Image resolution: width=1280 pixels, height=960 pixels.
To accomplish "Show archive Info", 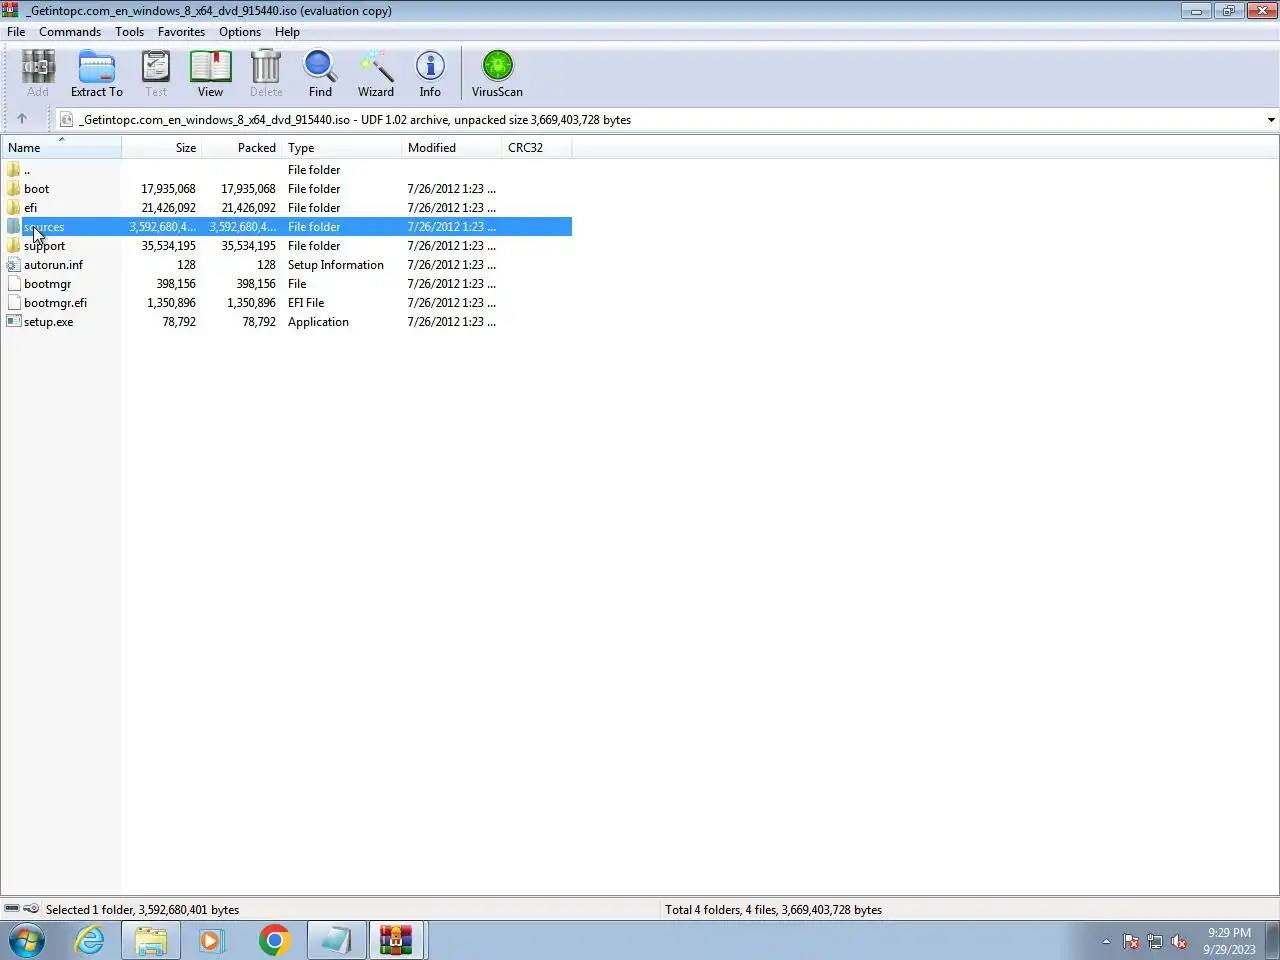I will click(x=430, y=74).
